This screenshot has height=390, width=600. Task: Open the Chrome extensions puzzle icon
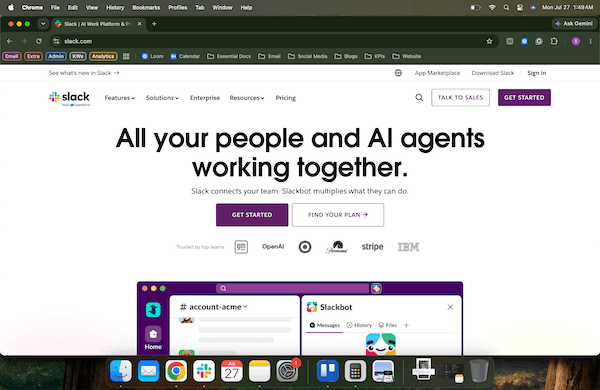point(554,41)
